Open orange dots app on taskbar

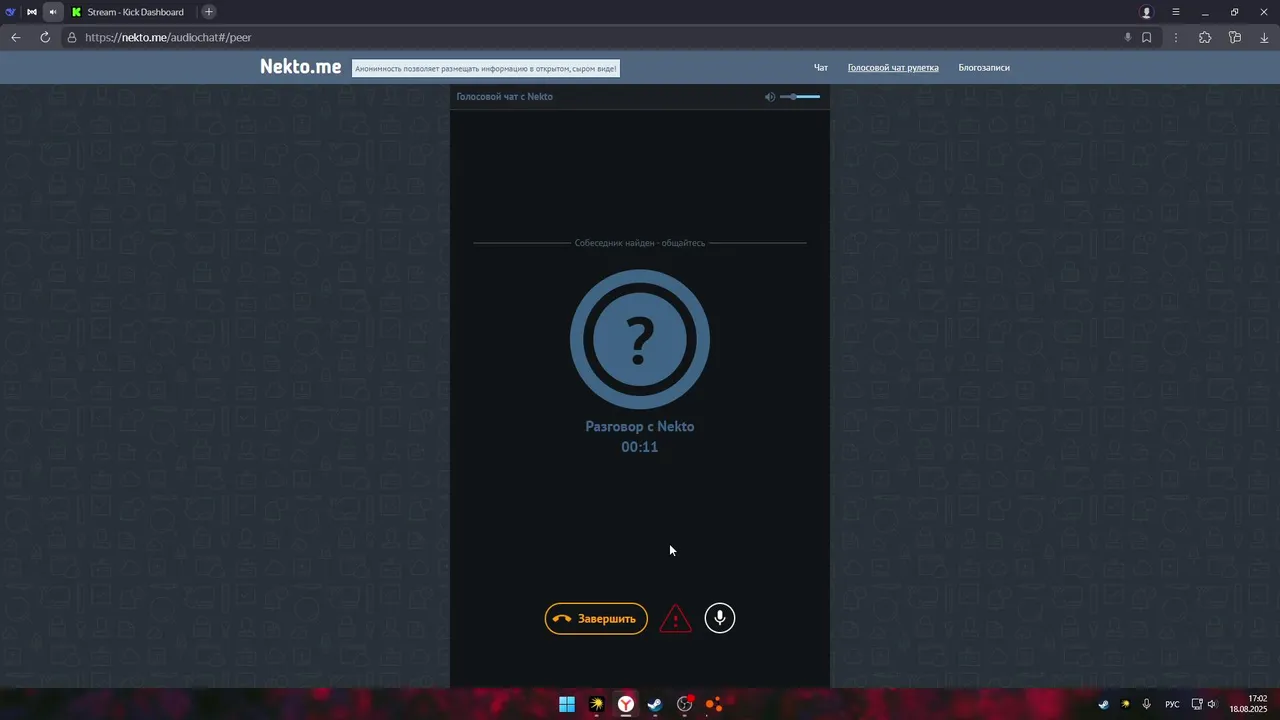[x=714, y=704]
